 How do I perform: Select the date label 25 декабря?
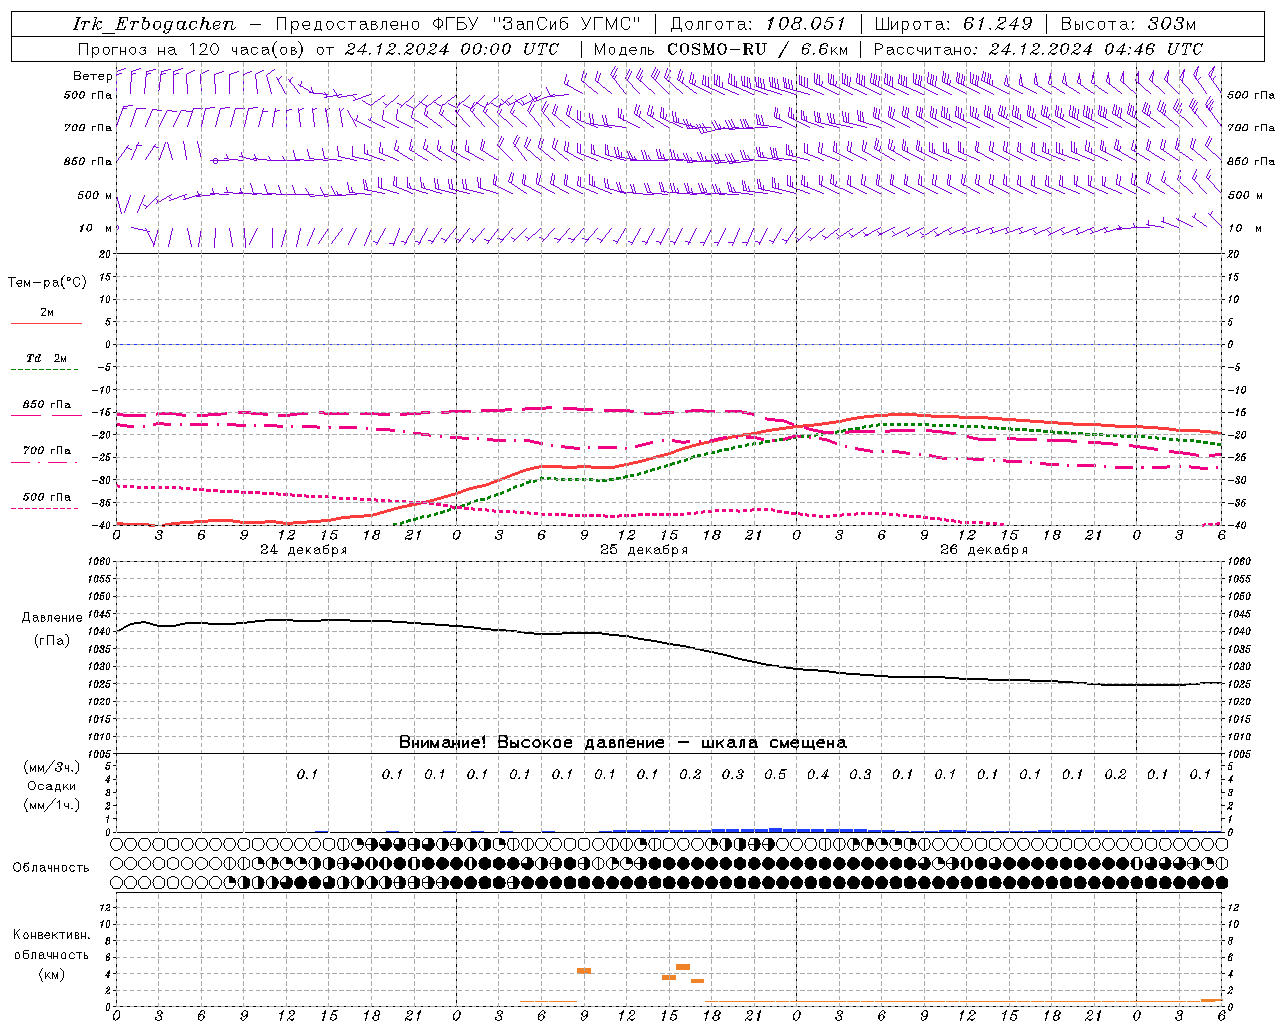[x=644, y=550]
